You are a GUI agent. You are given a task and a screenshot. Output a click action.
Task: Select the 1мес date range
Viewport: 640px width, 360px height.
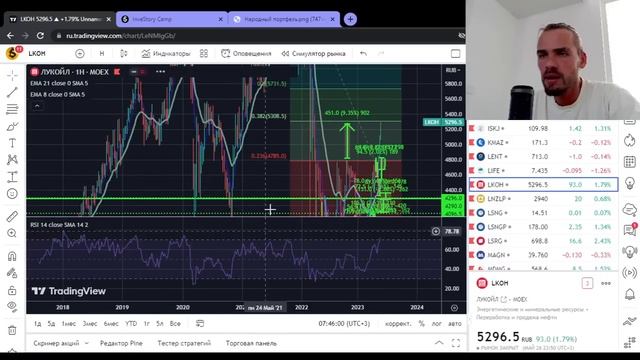[x=69, y=323]
